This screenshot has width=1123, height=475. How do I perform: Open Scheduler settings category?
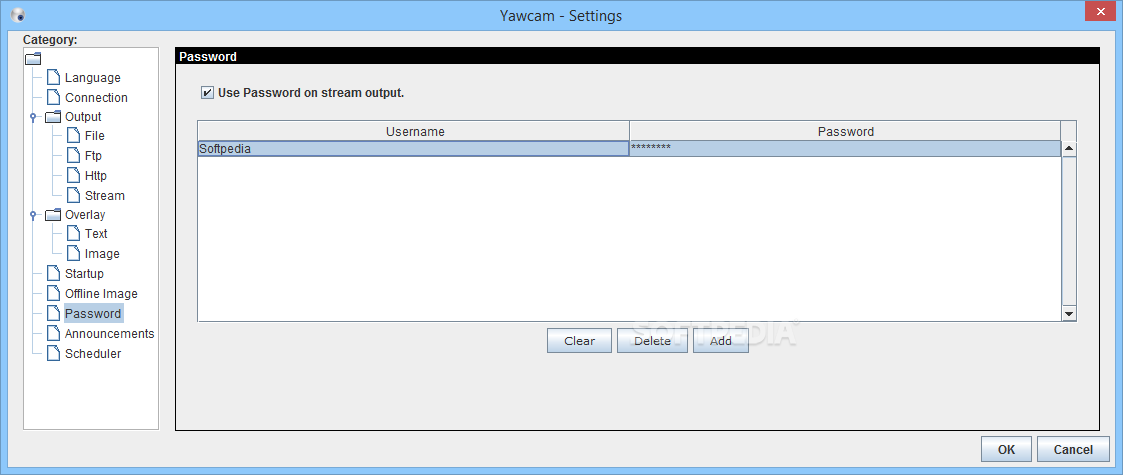93,354
